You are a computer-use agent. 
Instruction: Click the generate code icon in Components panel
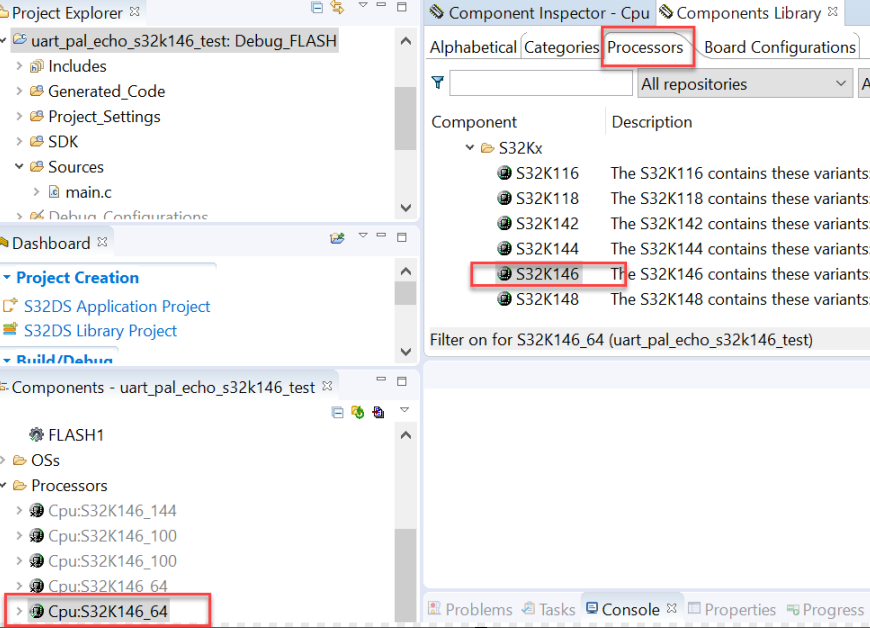(377, 413)
